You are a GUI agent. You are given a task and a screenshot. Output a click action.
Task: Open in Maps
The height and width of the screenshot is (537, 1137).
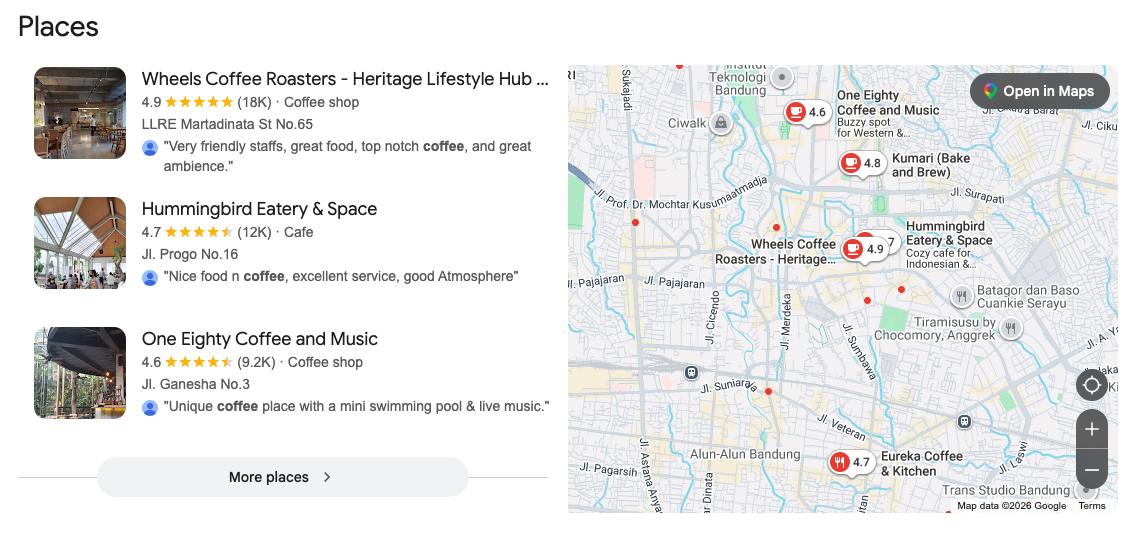(x=1040, y=91)
